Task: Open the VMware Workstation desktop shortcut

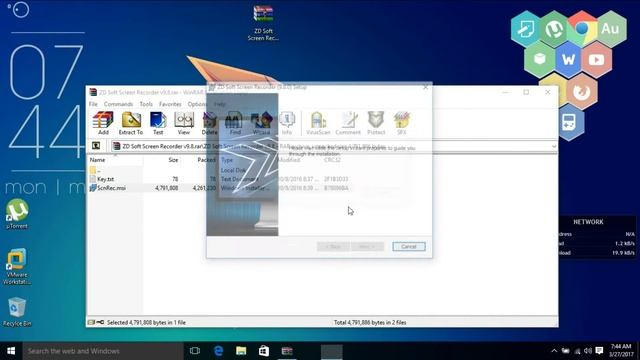Action: 17,267
